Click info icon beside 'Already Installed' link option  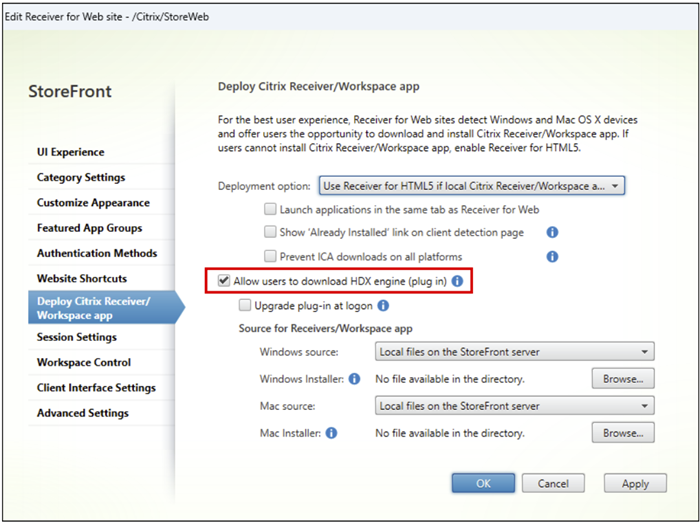pyautogui.click(x=552, y=232)
